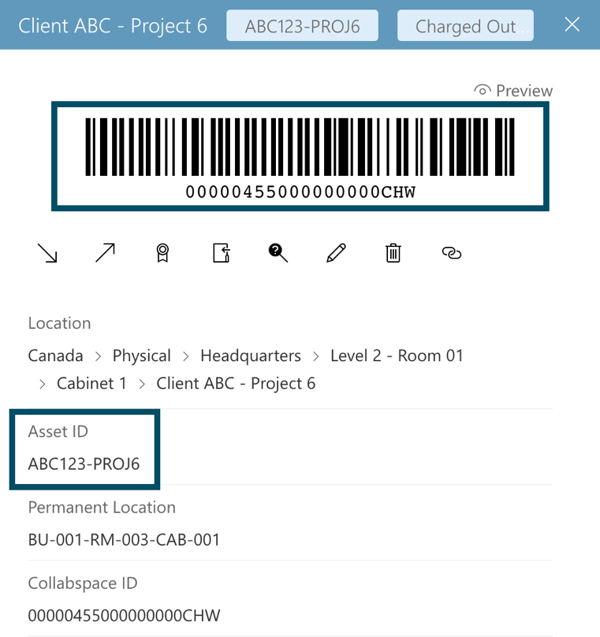Click the ABC123-PROJ6 header badge
The image size is (600, 637).
302,26
